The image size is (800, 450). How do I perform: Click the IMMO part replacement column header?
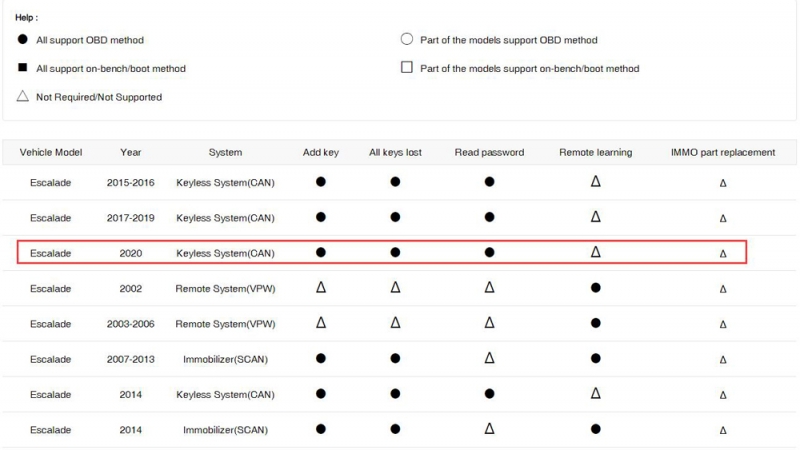(x=723, y=152)
